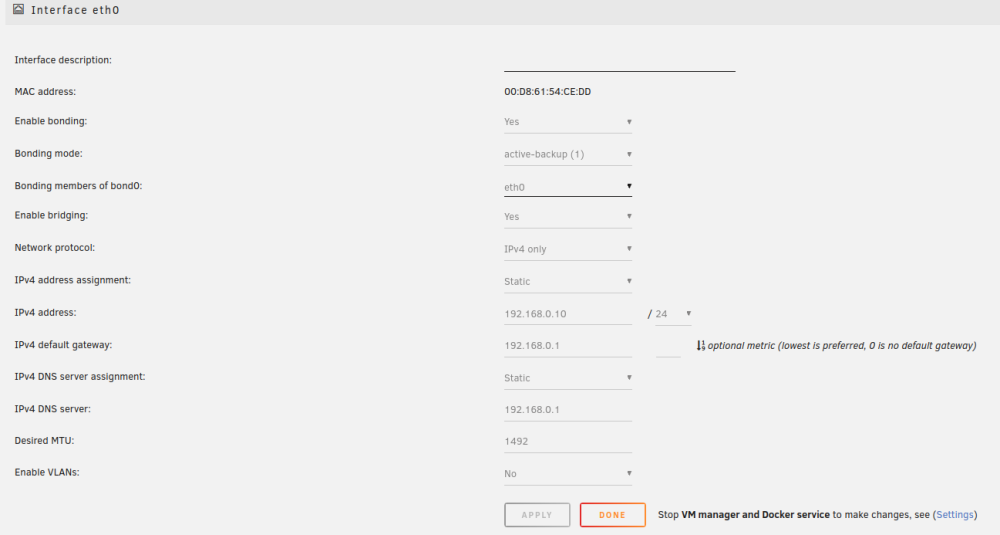The width and height of the screenshot is (1000, 535).
Task: Click the 'Bonding mode:' label
Action: (x=48, y=154)
